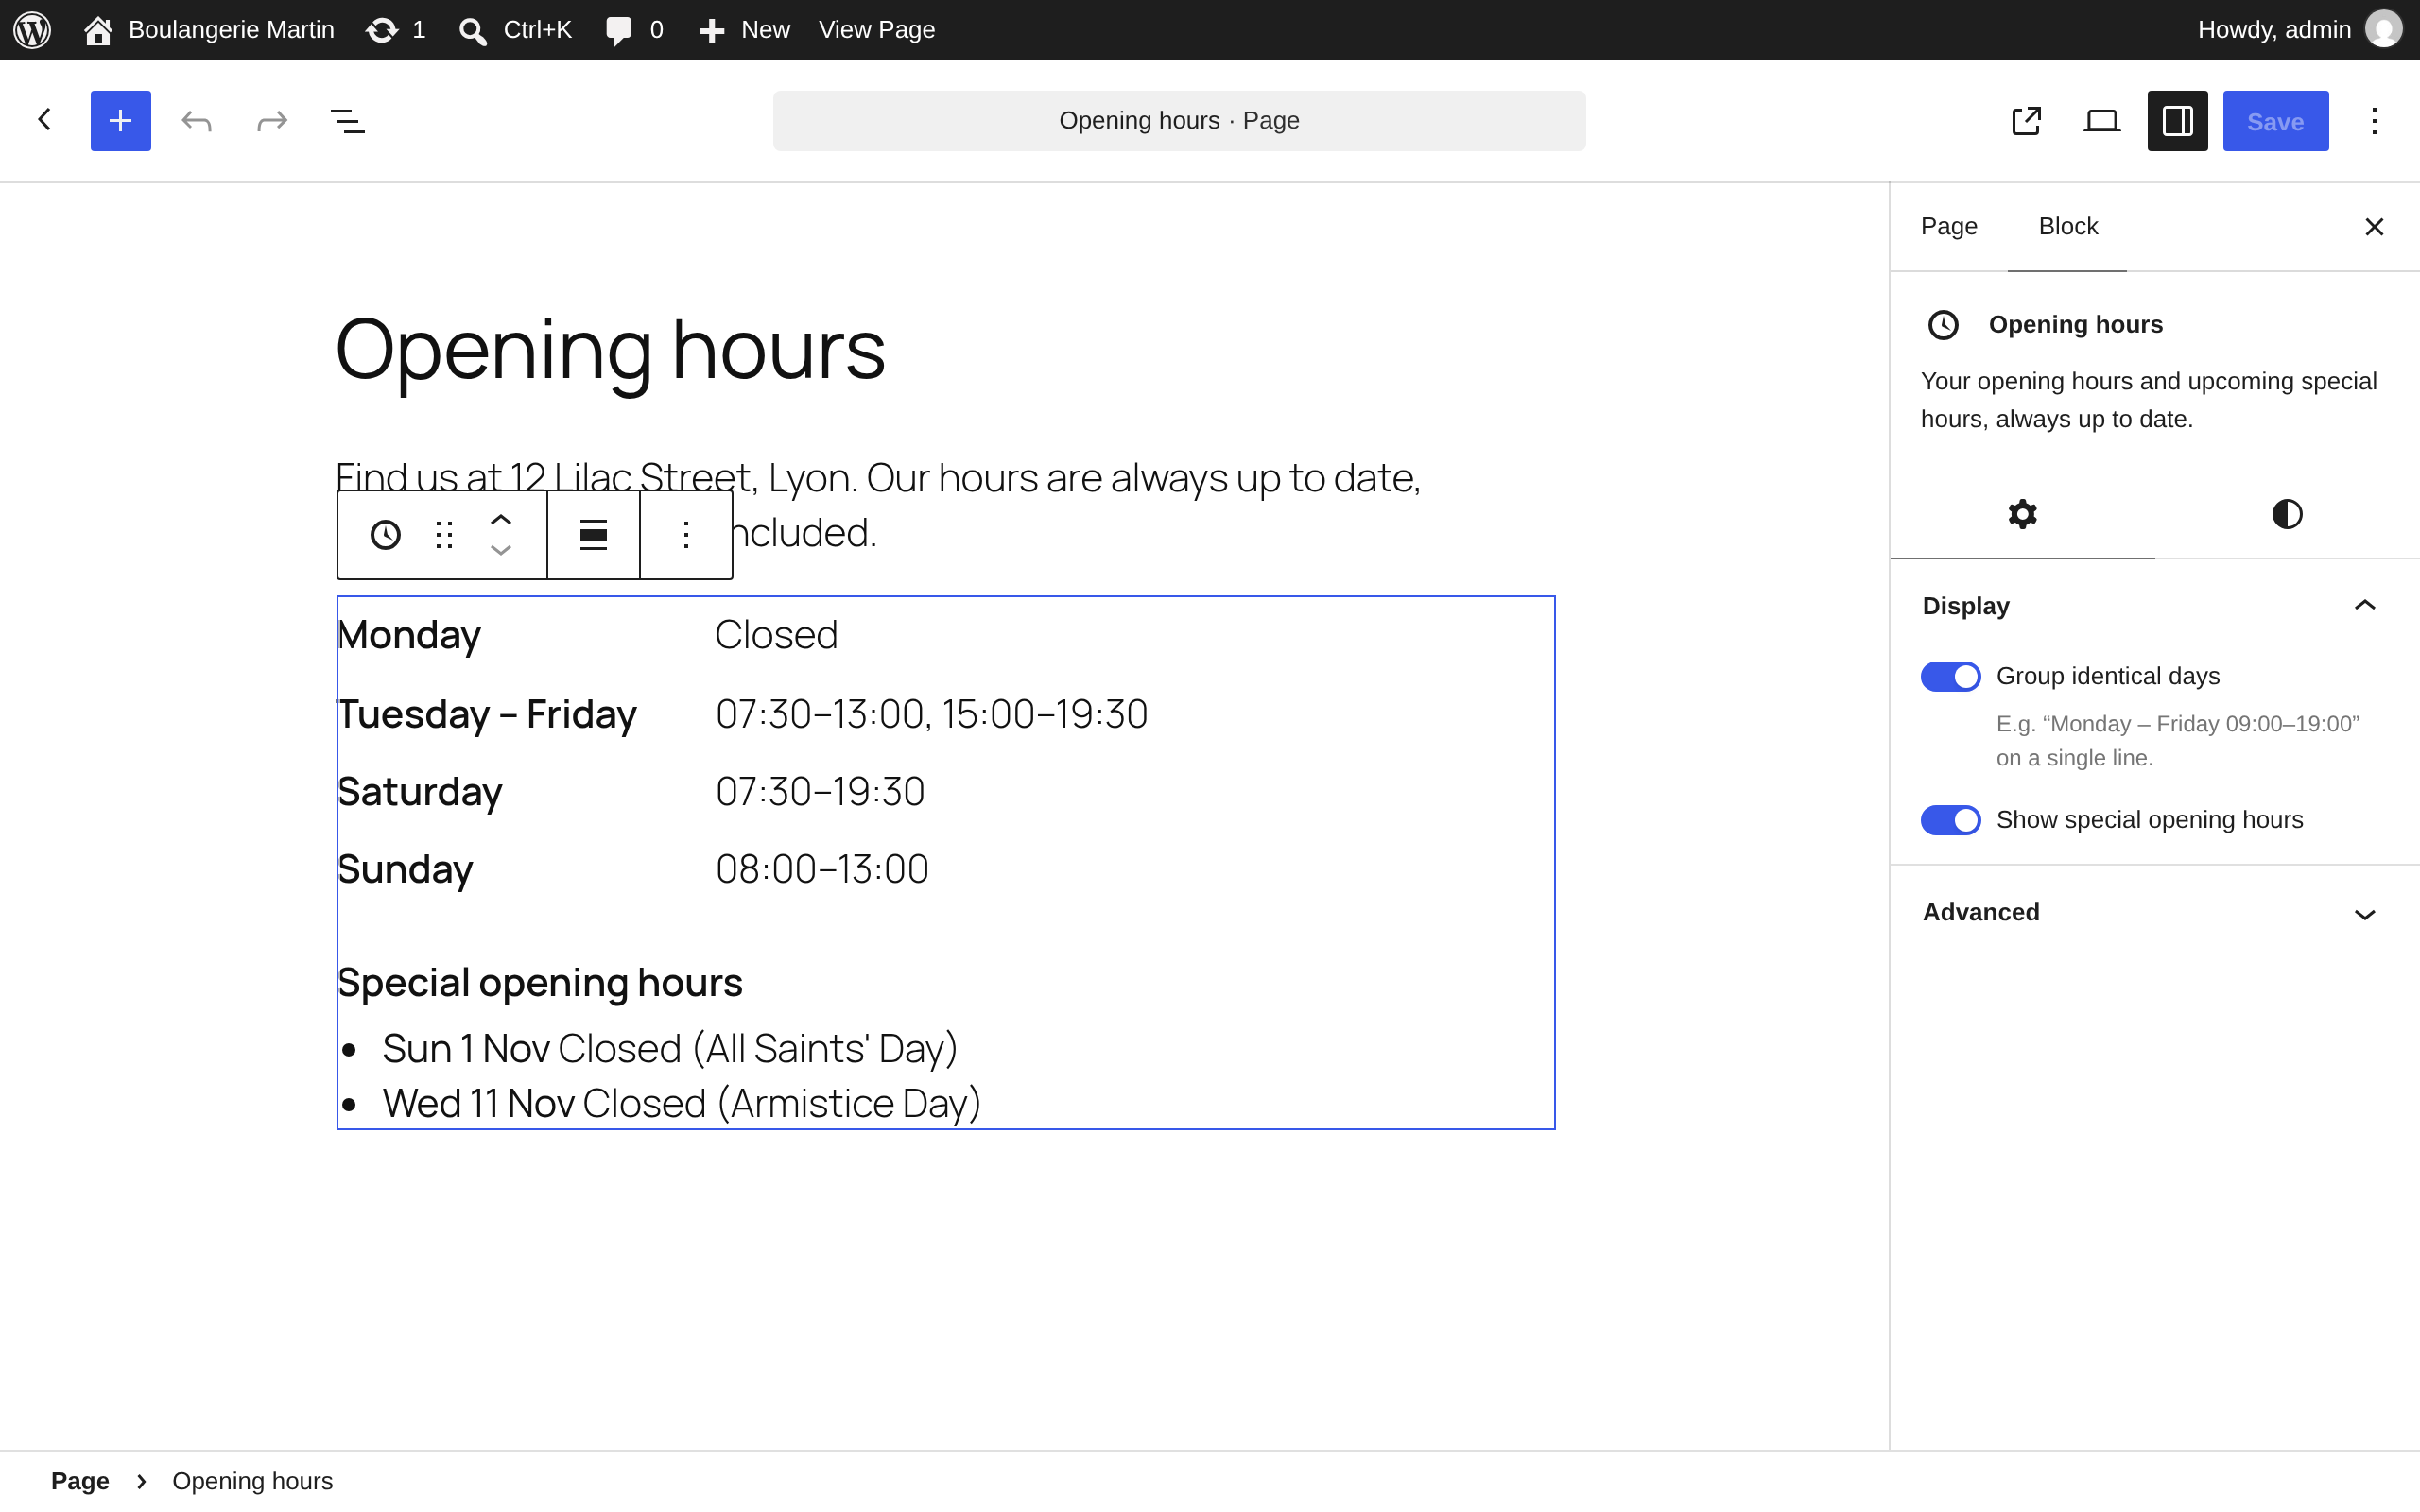Select the Page breadcrumb at bottom

(80, 1481)
